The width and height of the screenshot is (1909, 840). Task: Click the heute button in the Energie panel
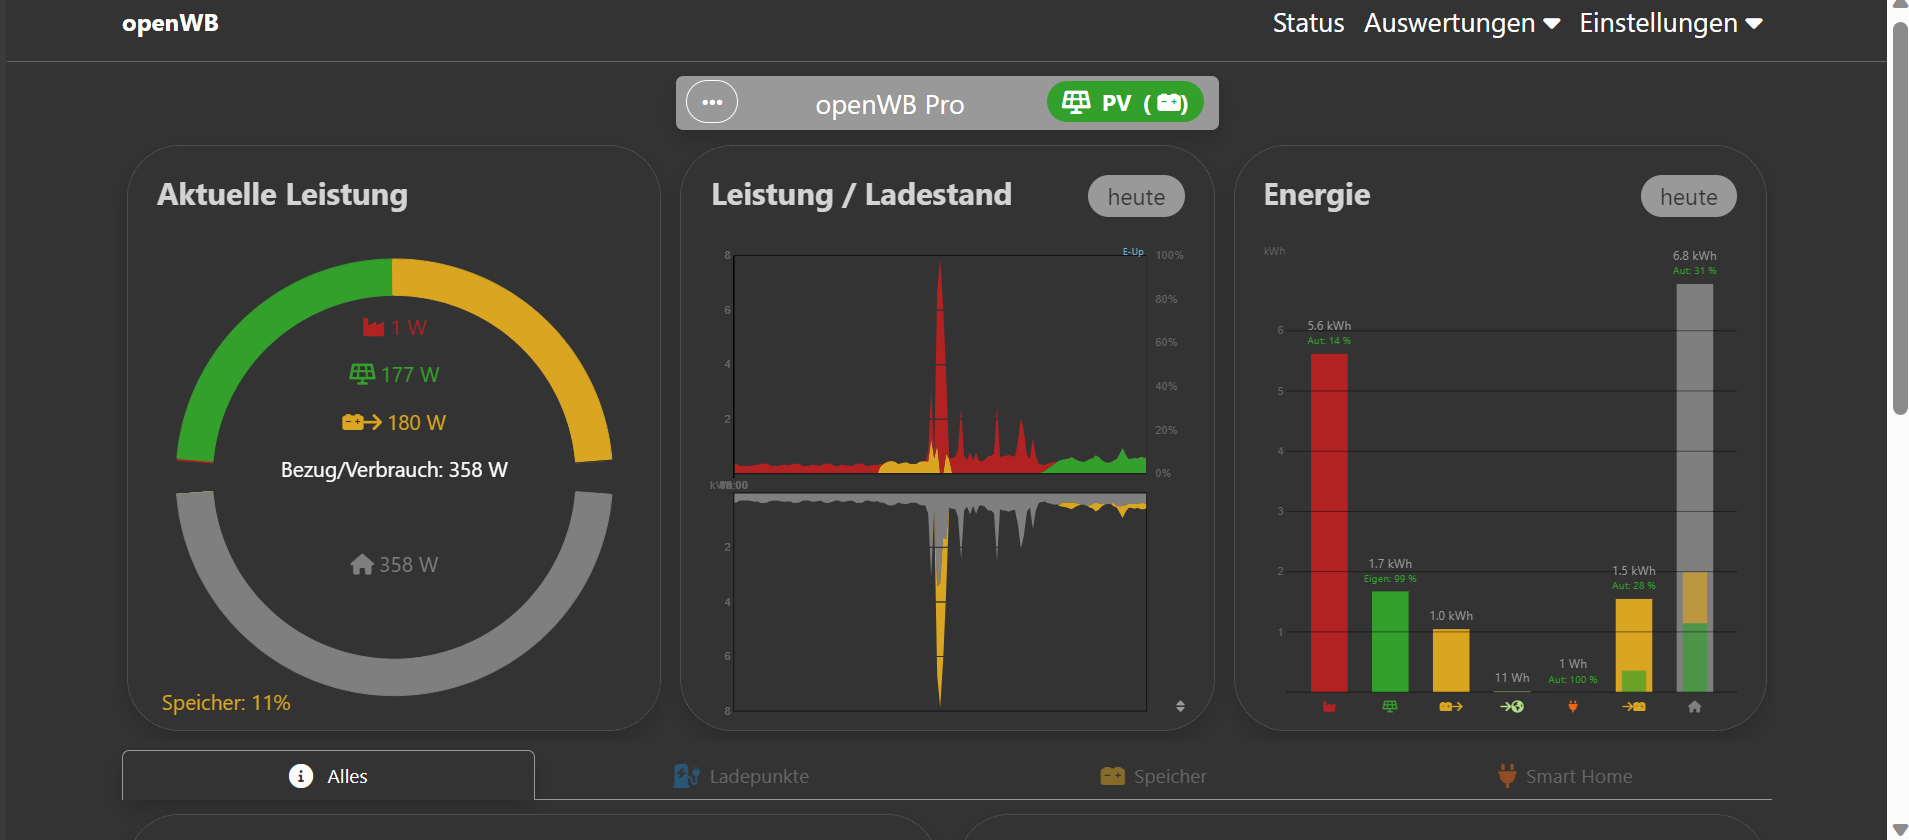click(x=1689, y=197)
